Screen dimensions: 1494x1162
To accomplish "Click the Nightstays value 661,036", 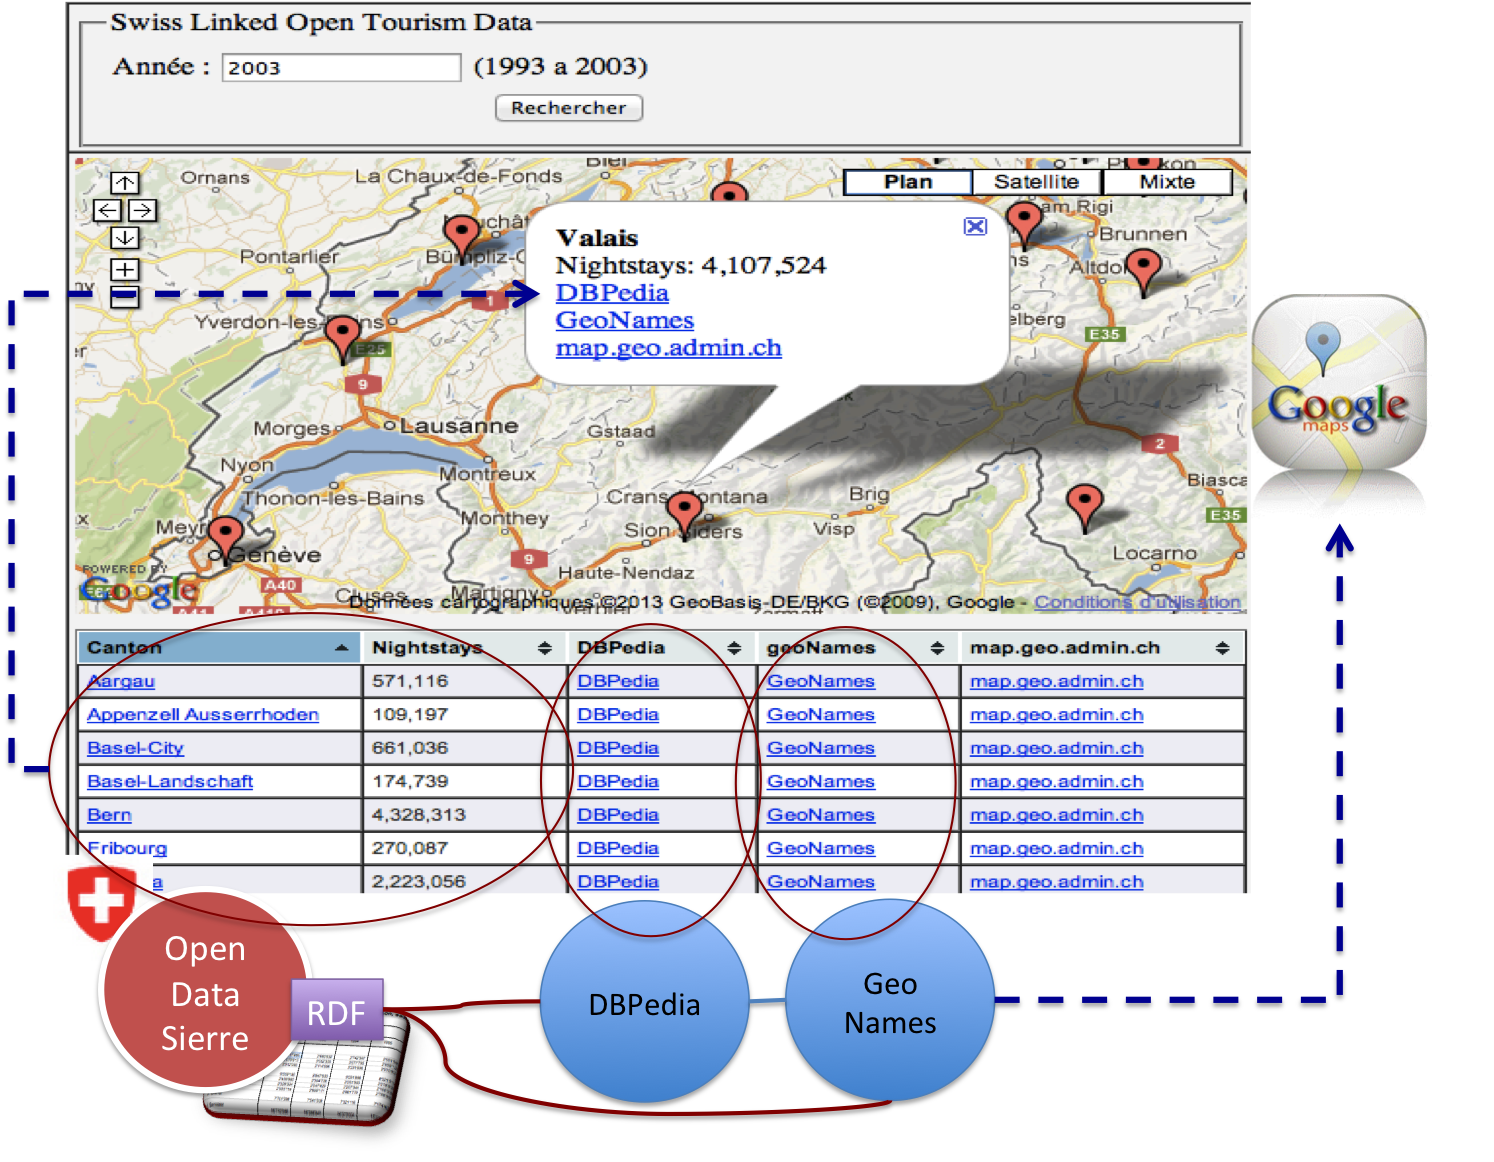I will (x=410, y=748).
